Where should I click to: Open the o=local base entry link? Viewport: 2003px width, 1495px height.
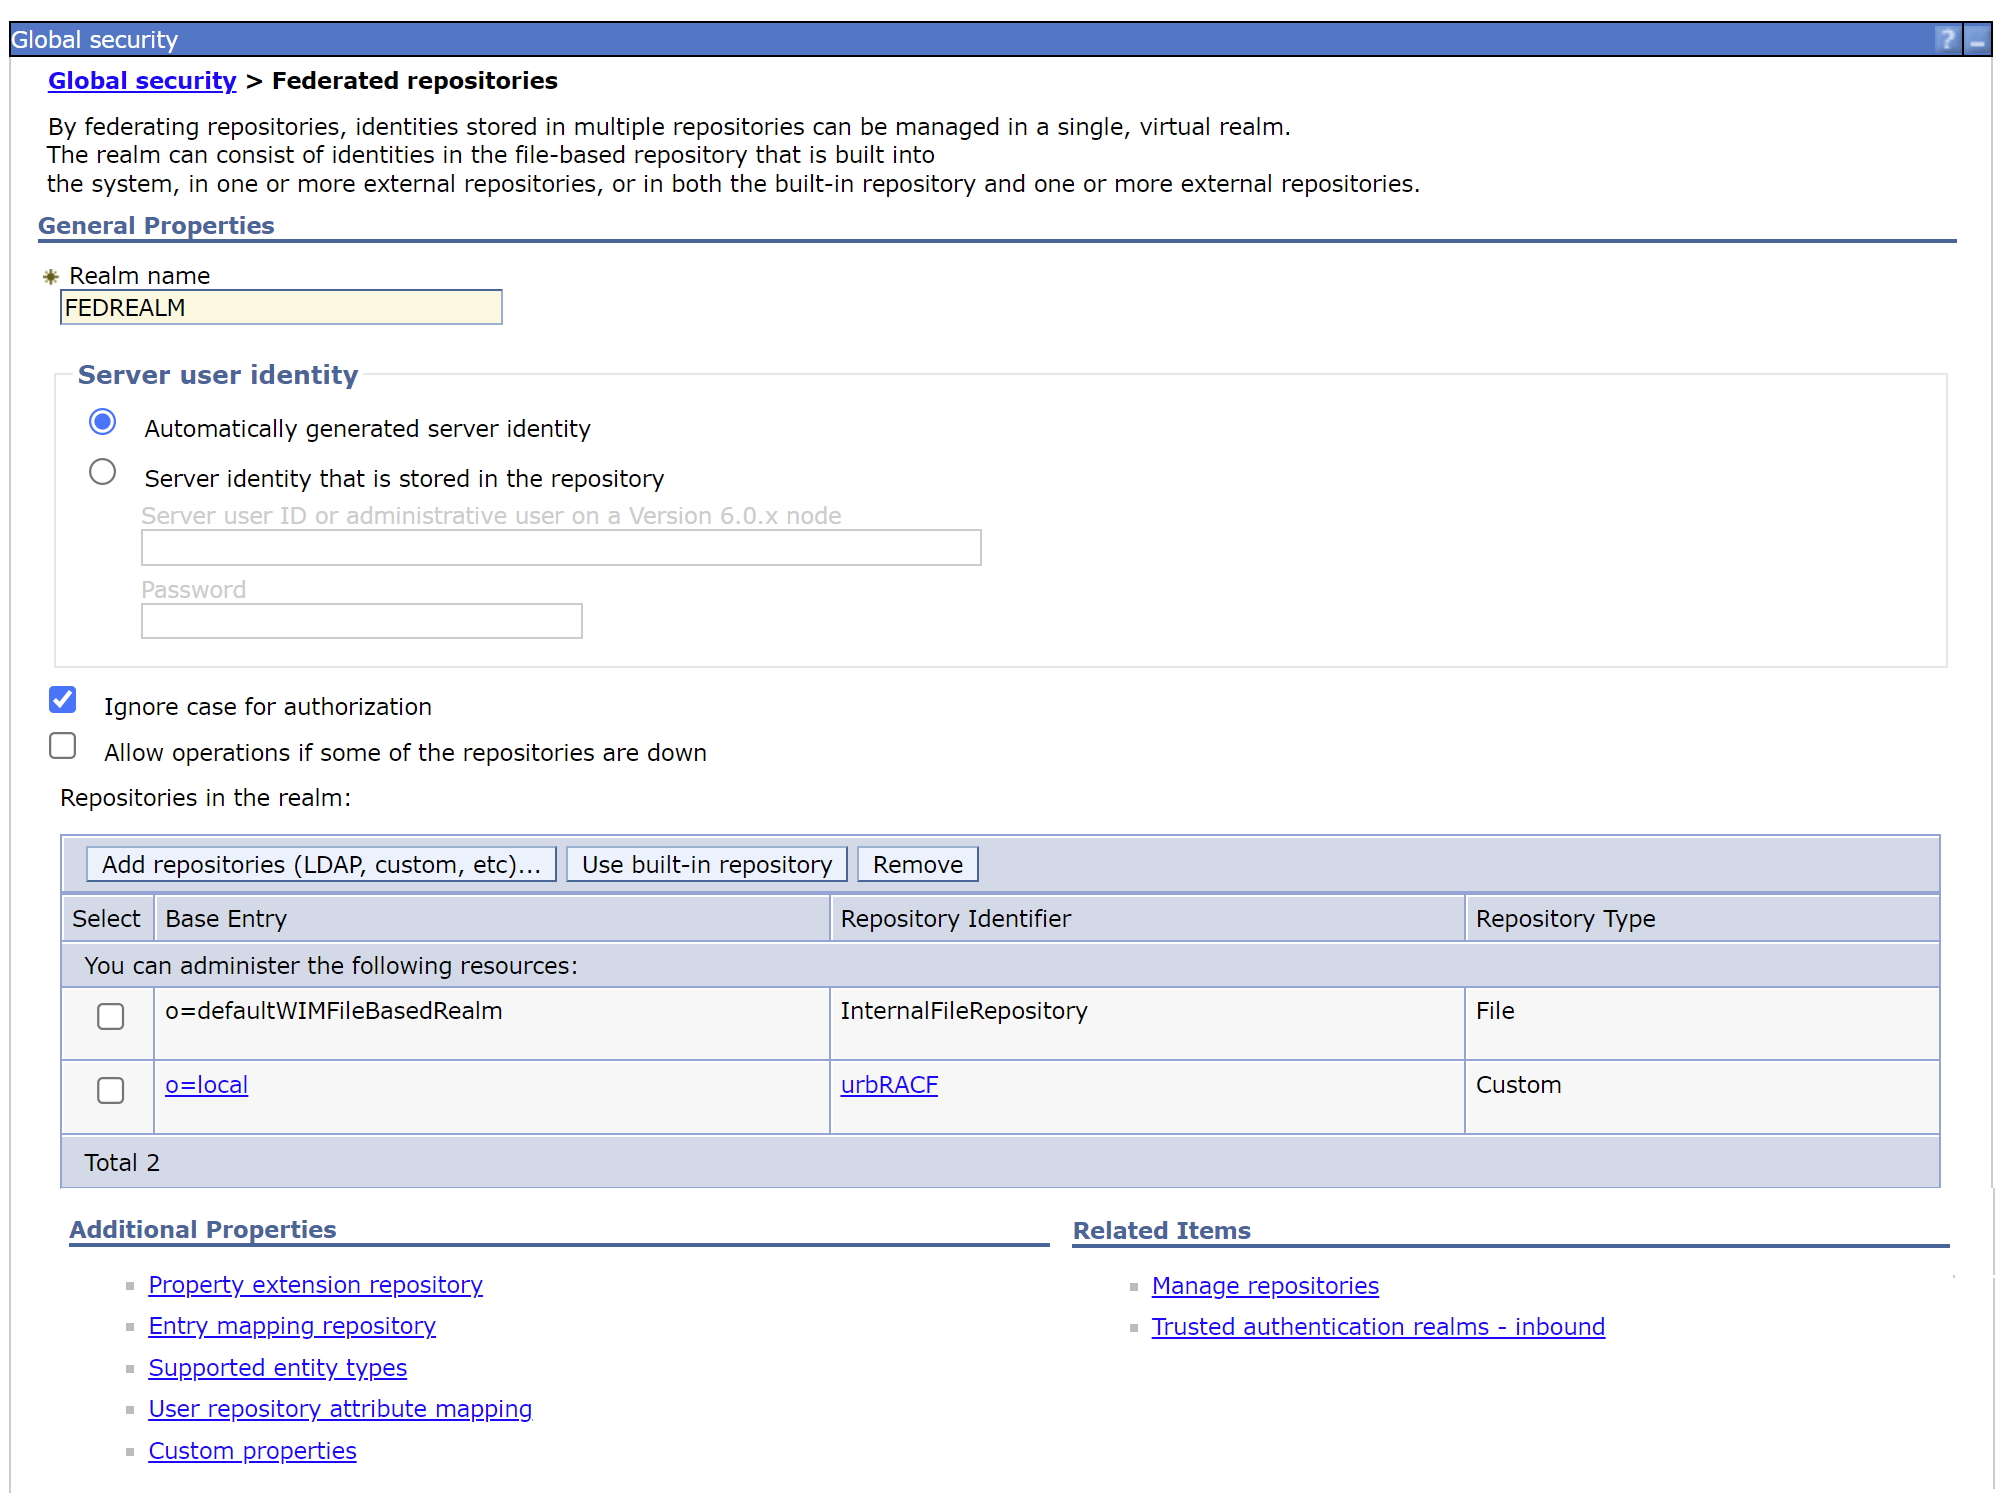coord(206,1084)
